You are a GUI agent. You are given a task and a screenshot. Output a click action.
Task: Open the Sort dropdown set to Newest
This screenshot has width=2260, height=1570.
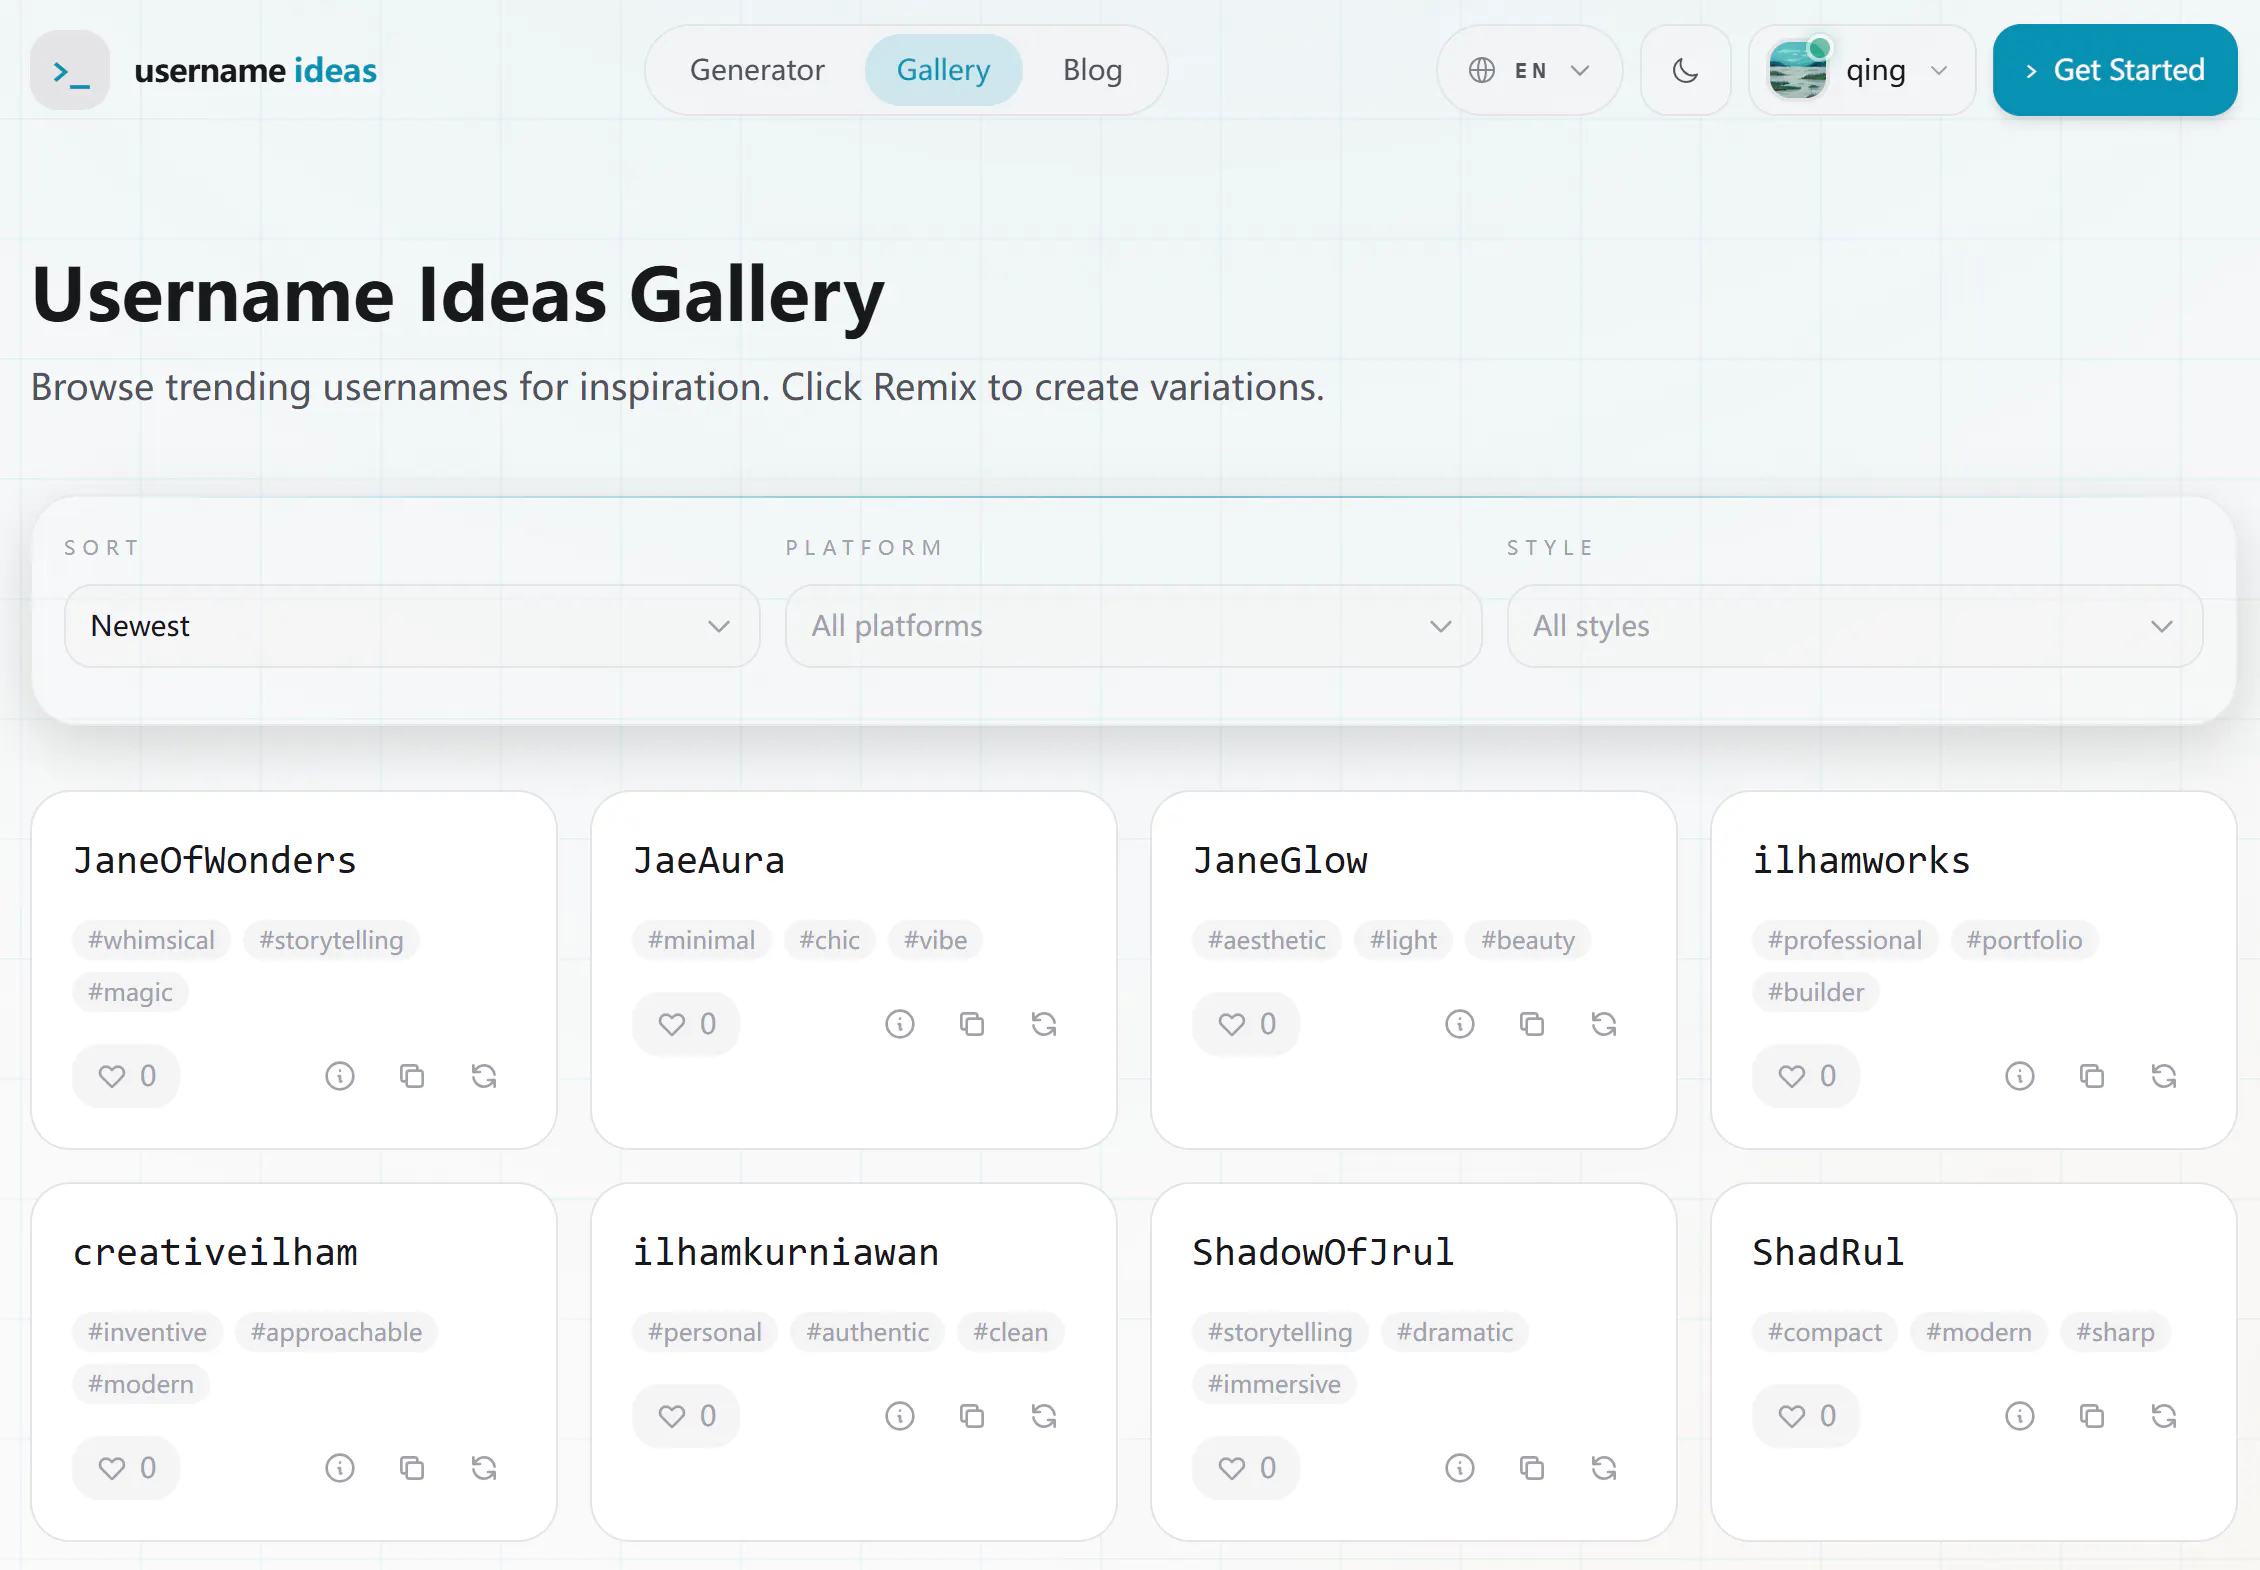tap(412, 626)
